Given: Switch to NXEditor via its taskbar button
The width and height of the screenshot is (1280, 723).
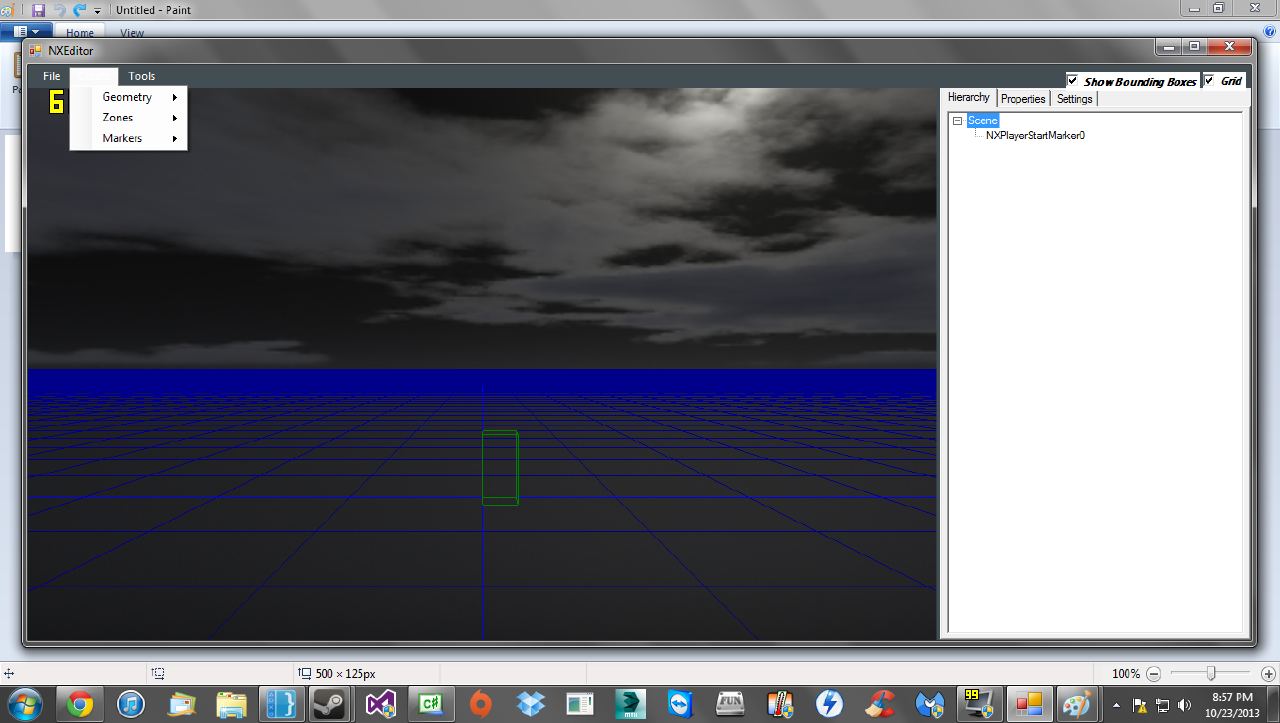Looking at the screenshot, I should point(1029,705).
